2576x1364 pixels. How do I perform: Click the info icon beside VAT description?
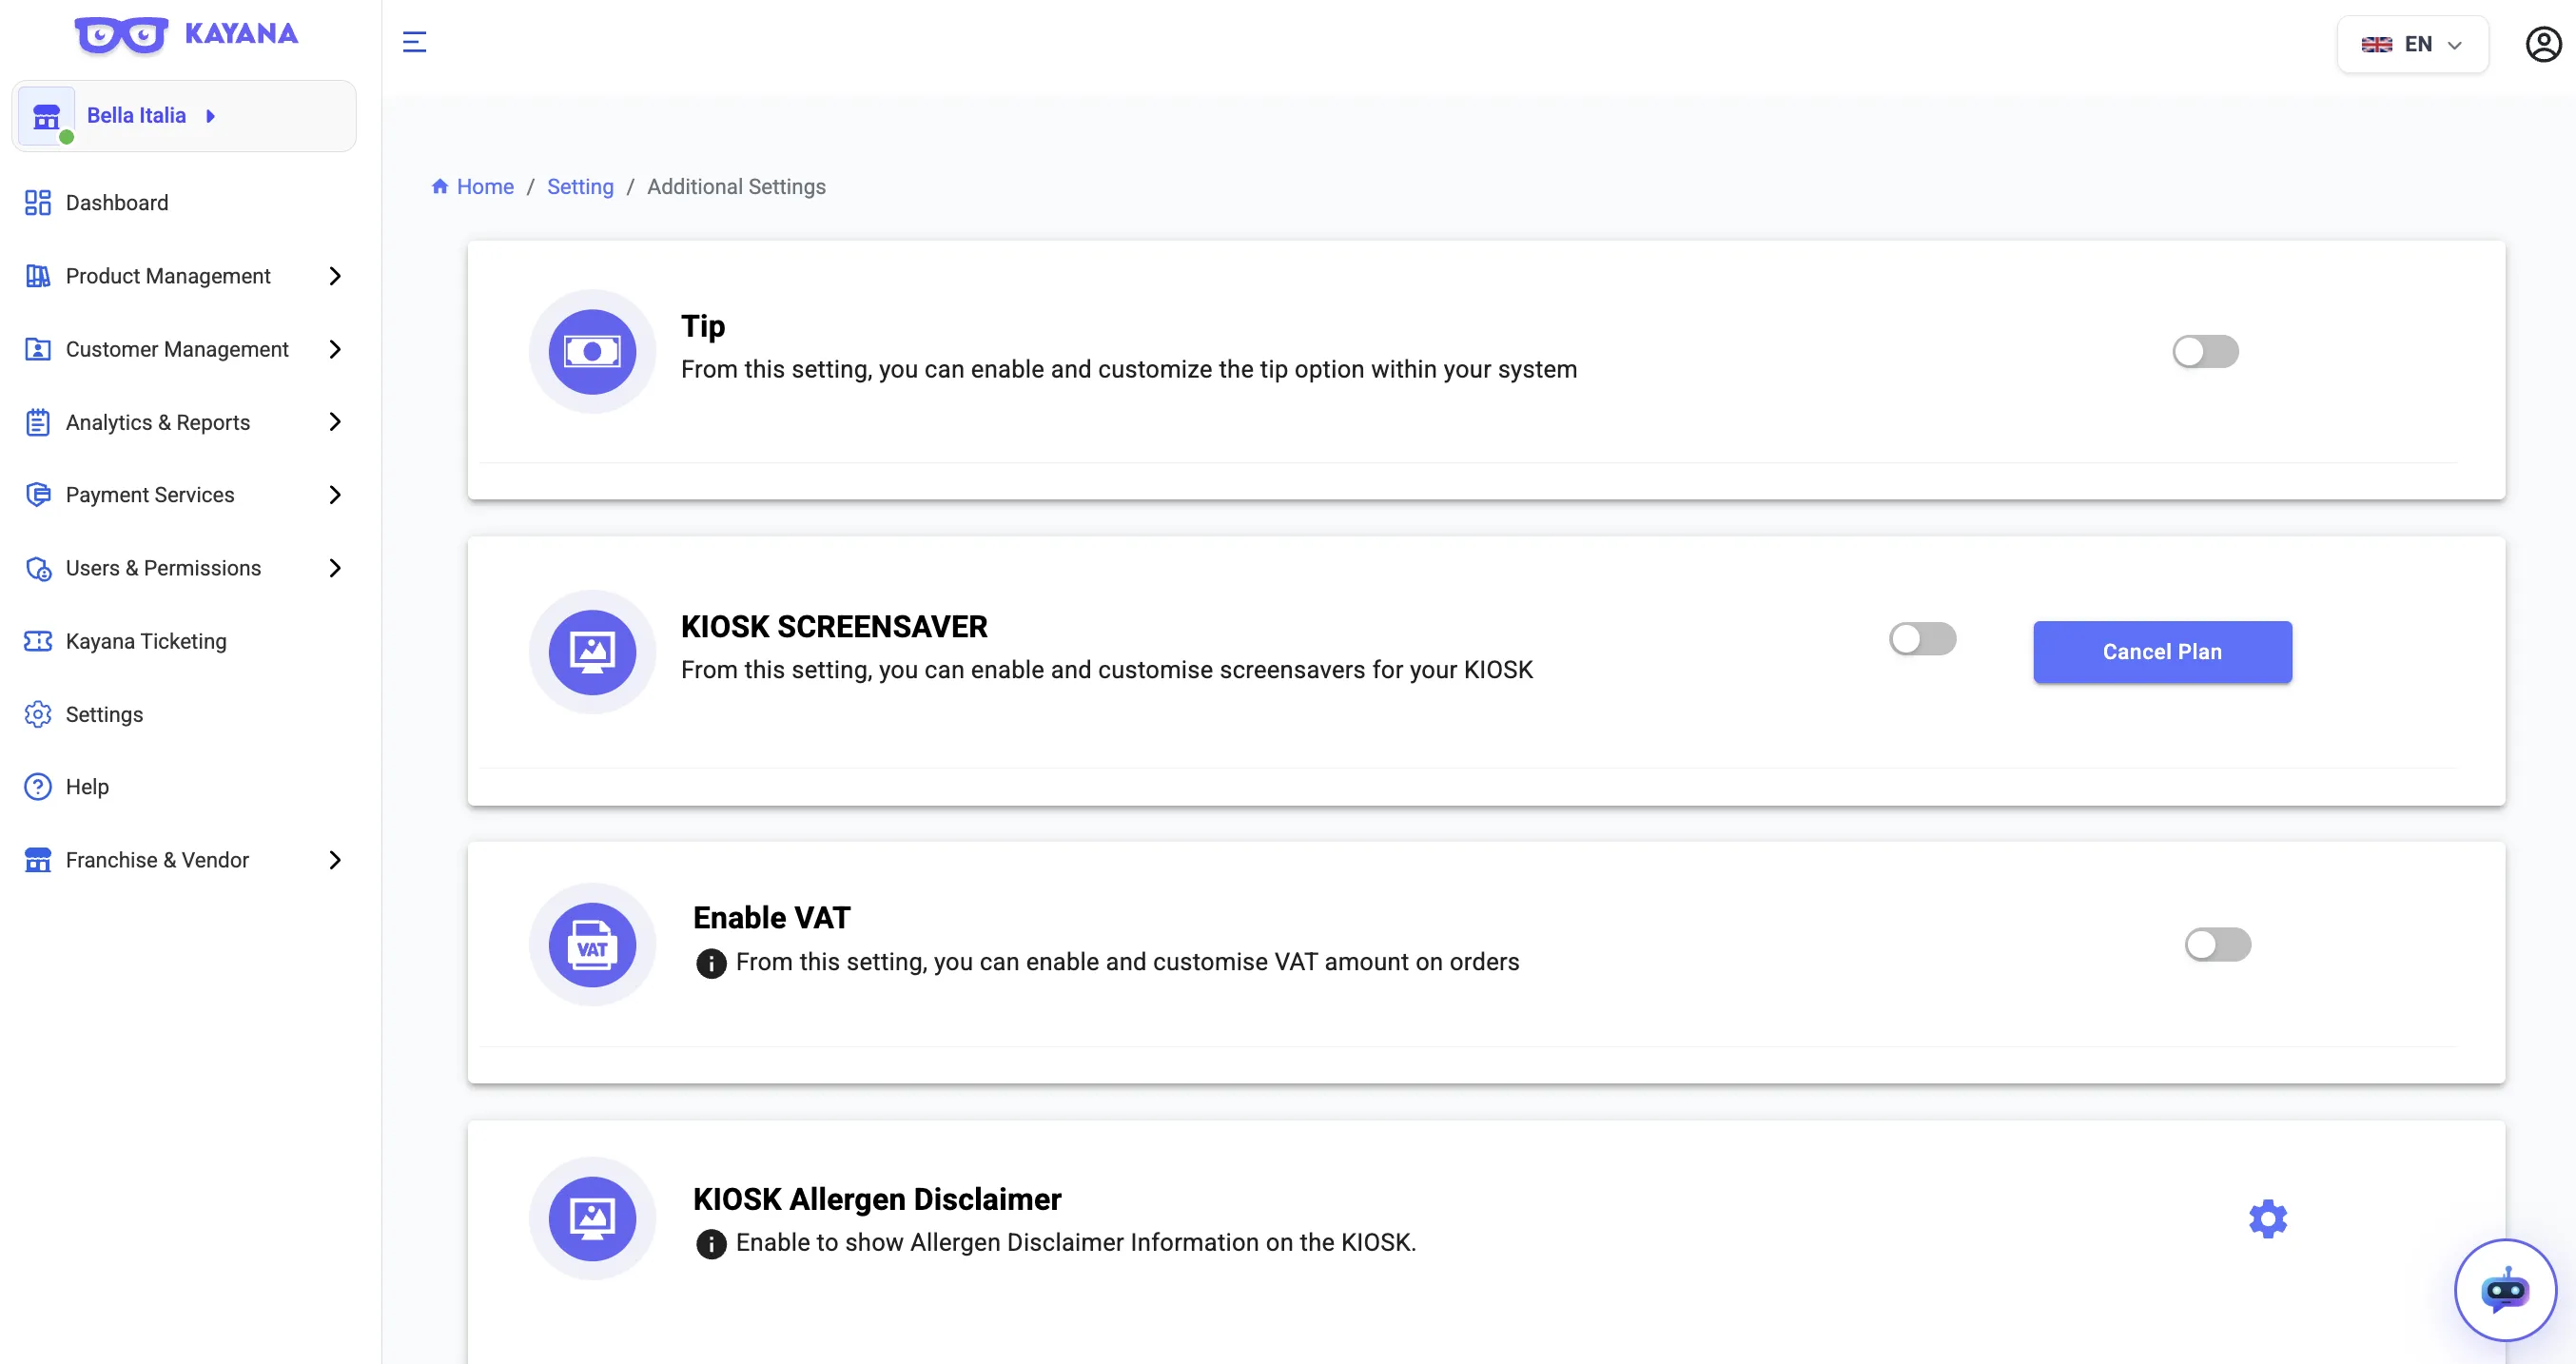click(x=711, y=963)
